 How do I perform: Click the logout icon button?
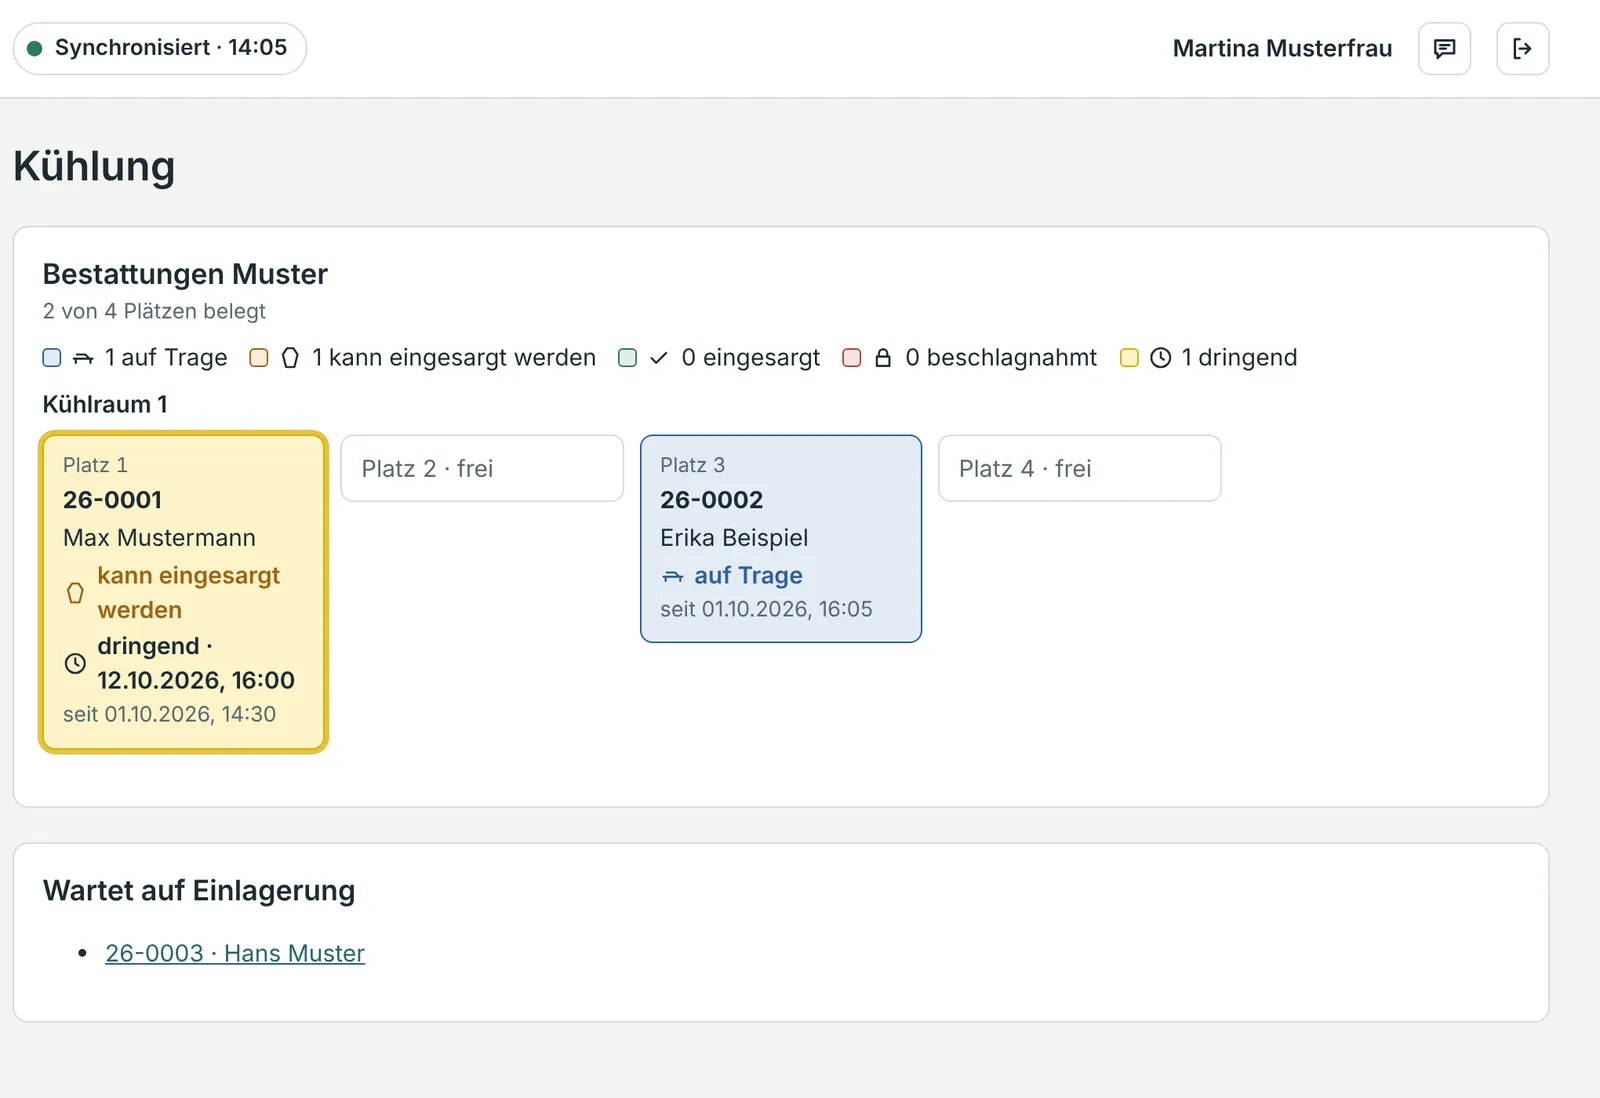pos(1522,48)
